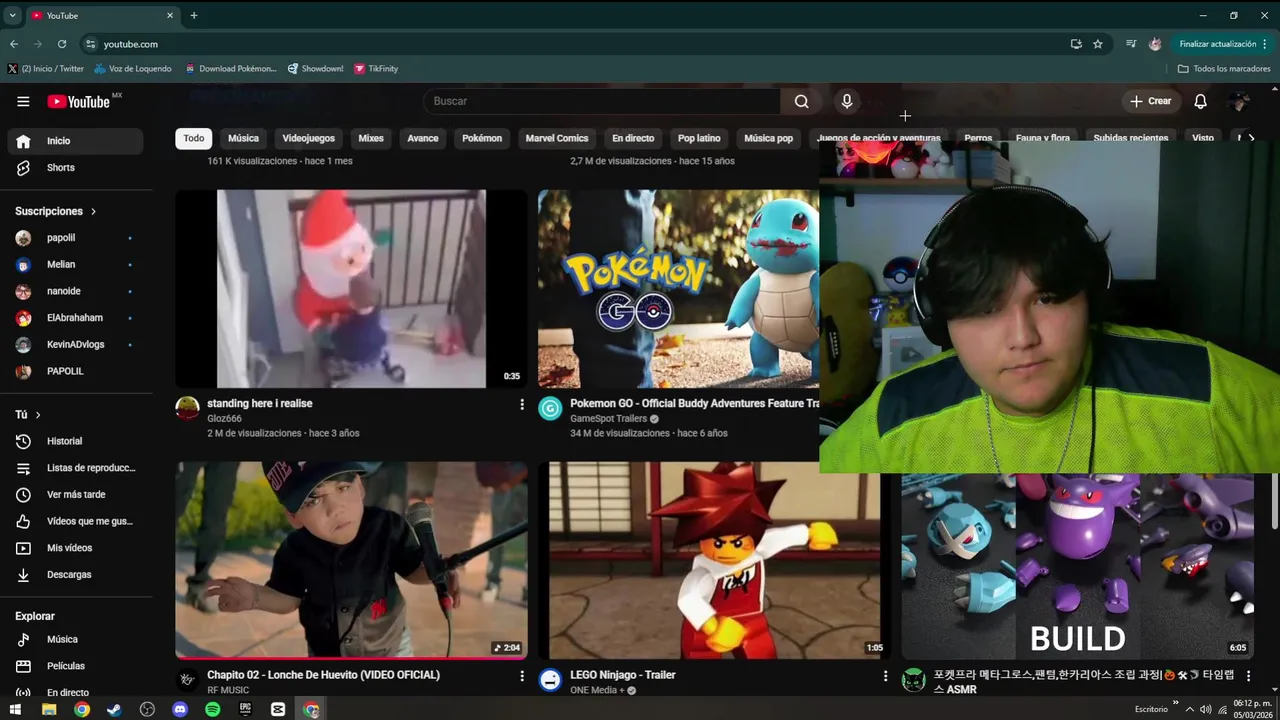1280x720 pixels.
Task: Open GameSpot Trailers channel avatar
Action: point(550,408)
